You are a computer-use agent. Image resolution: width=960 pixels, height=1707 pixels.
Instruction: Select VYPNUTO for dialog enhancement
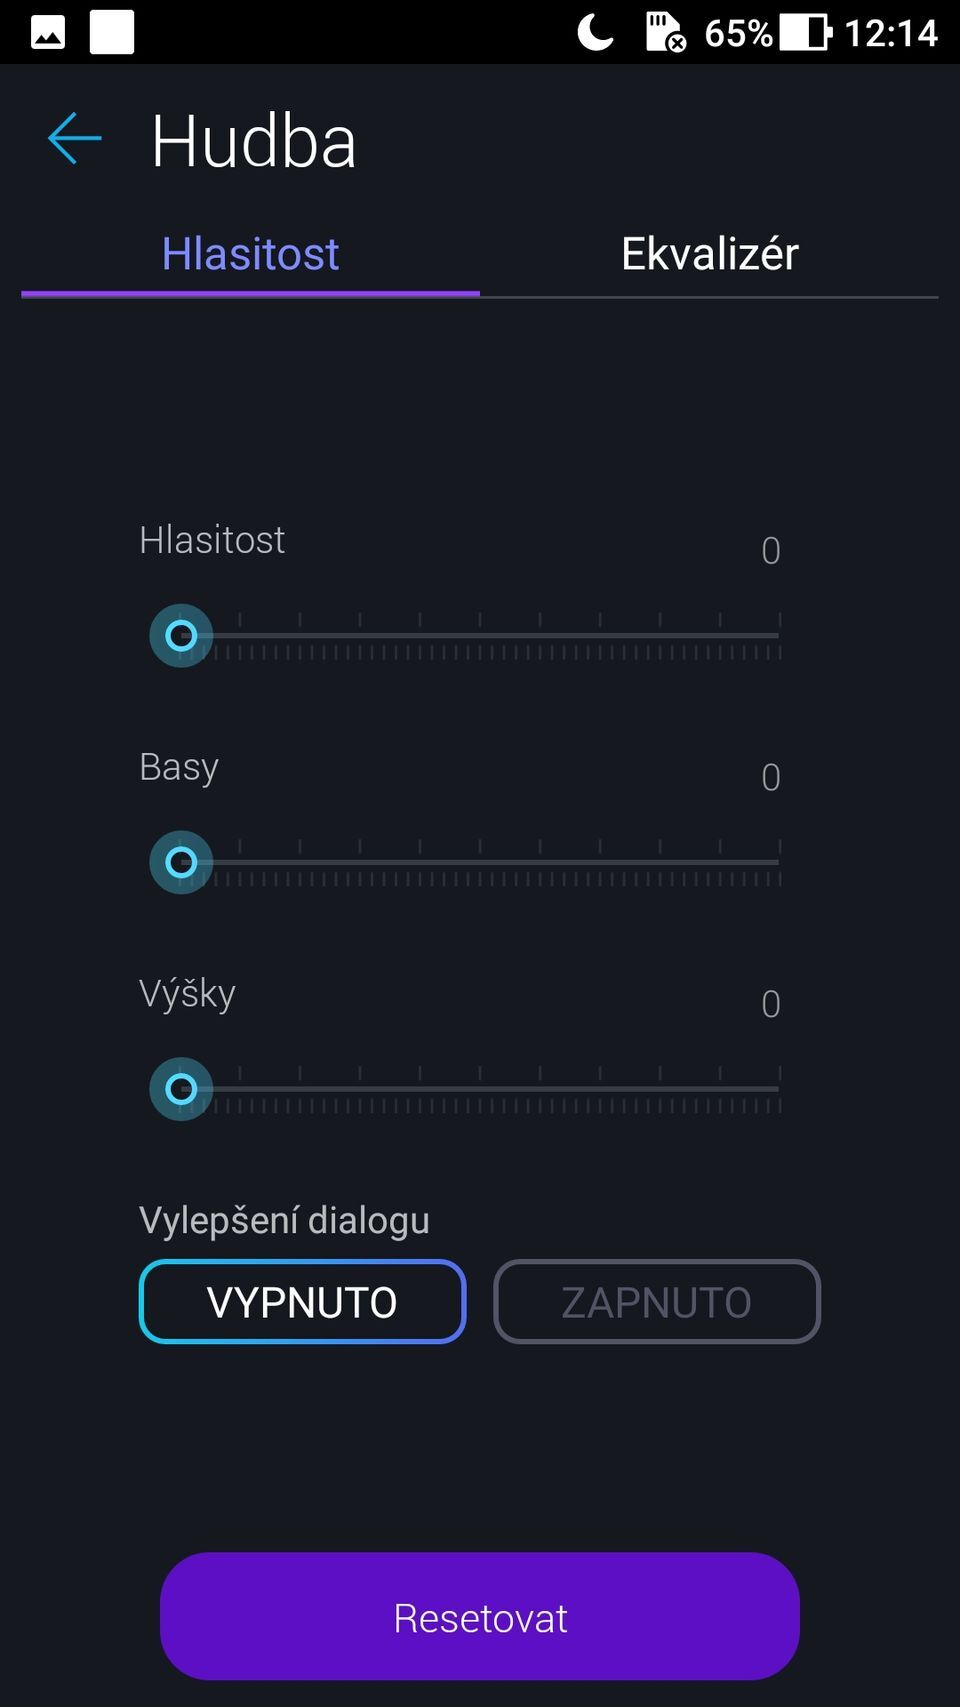pyautogui.click(x=302, y=1301)
